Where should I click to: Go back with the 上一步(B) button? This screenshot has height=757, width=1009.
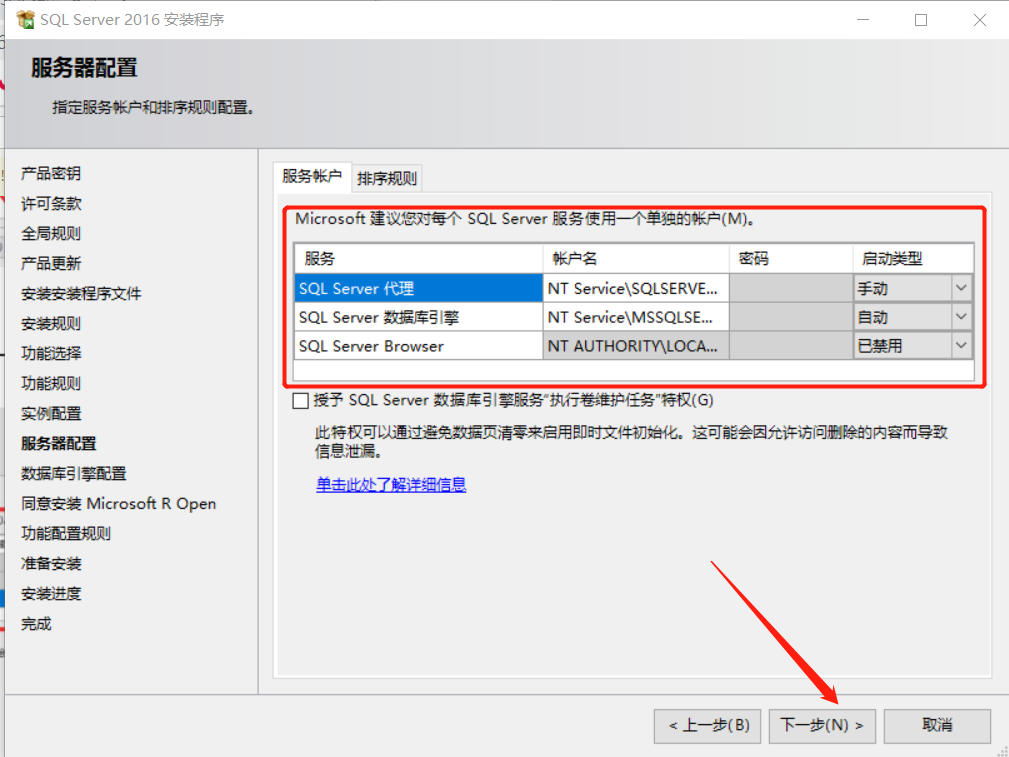(708, 725)
